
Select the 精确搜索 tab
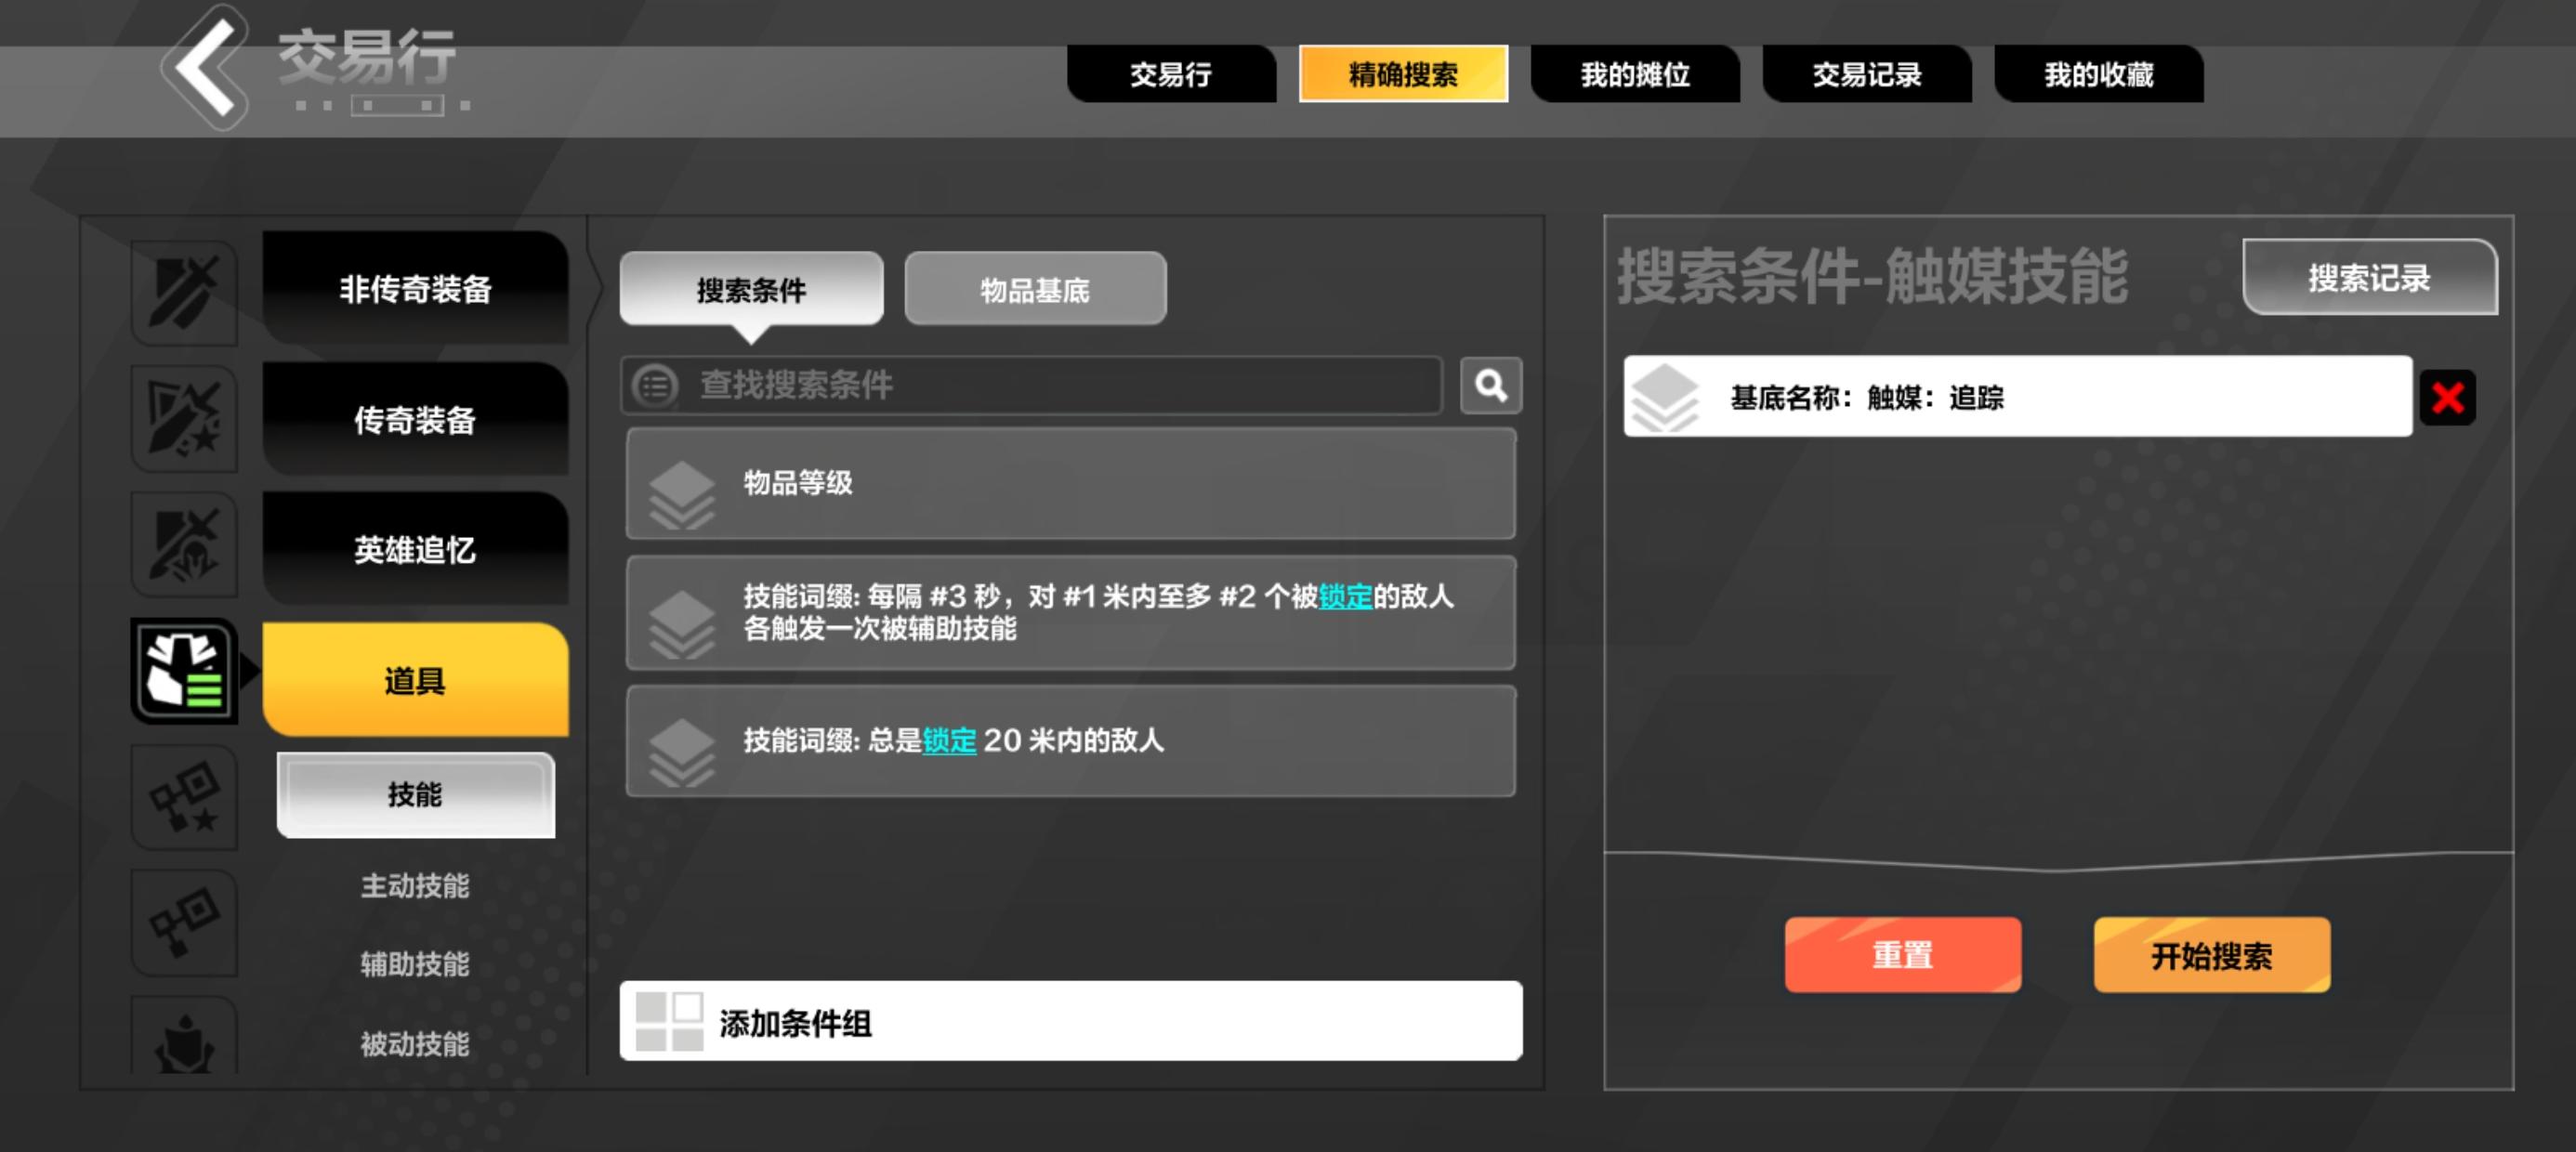click(1403, 74)
